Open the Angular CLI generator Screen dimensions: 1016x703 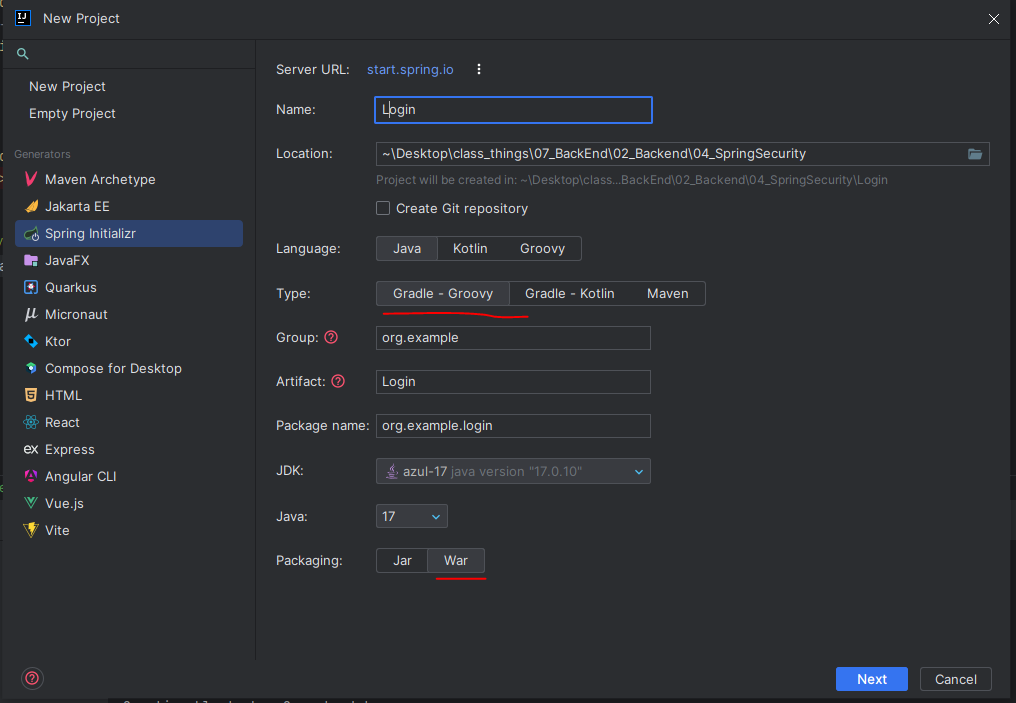(129, 476)
